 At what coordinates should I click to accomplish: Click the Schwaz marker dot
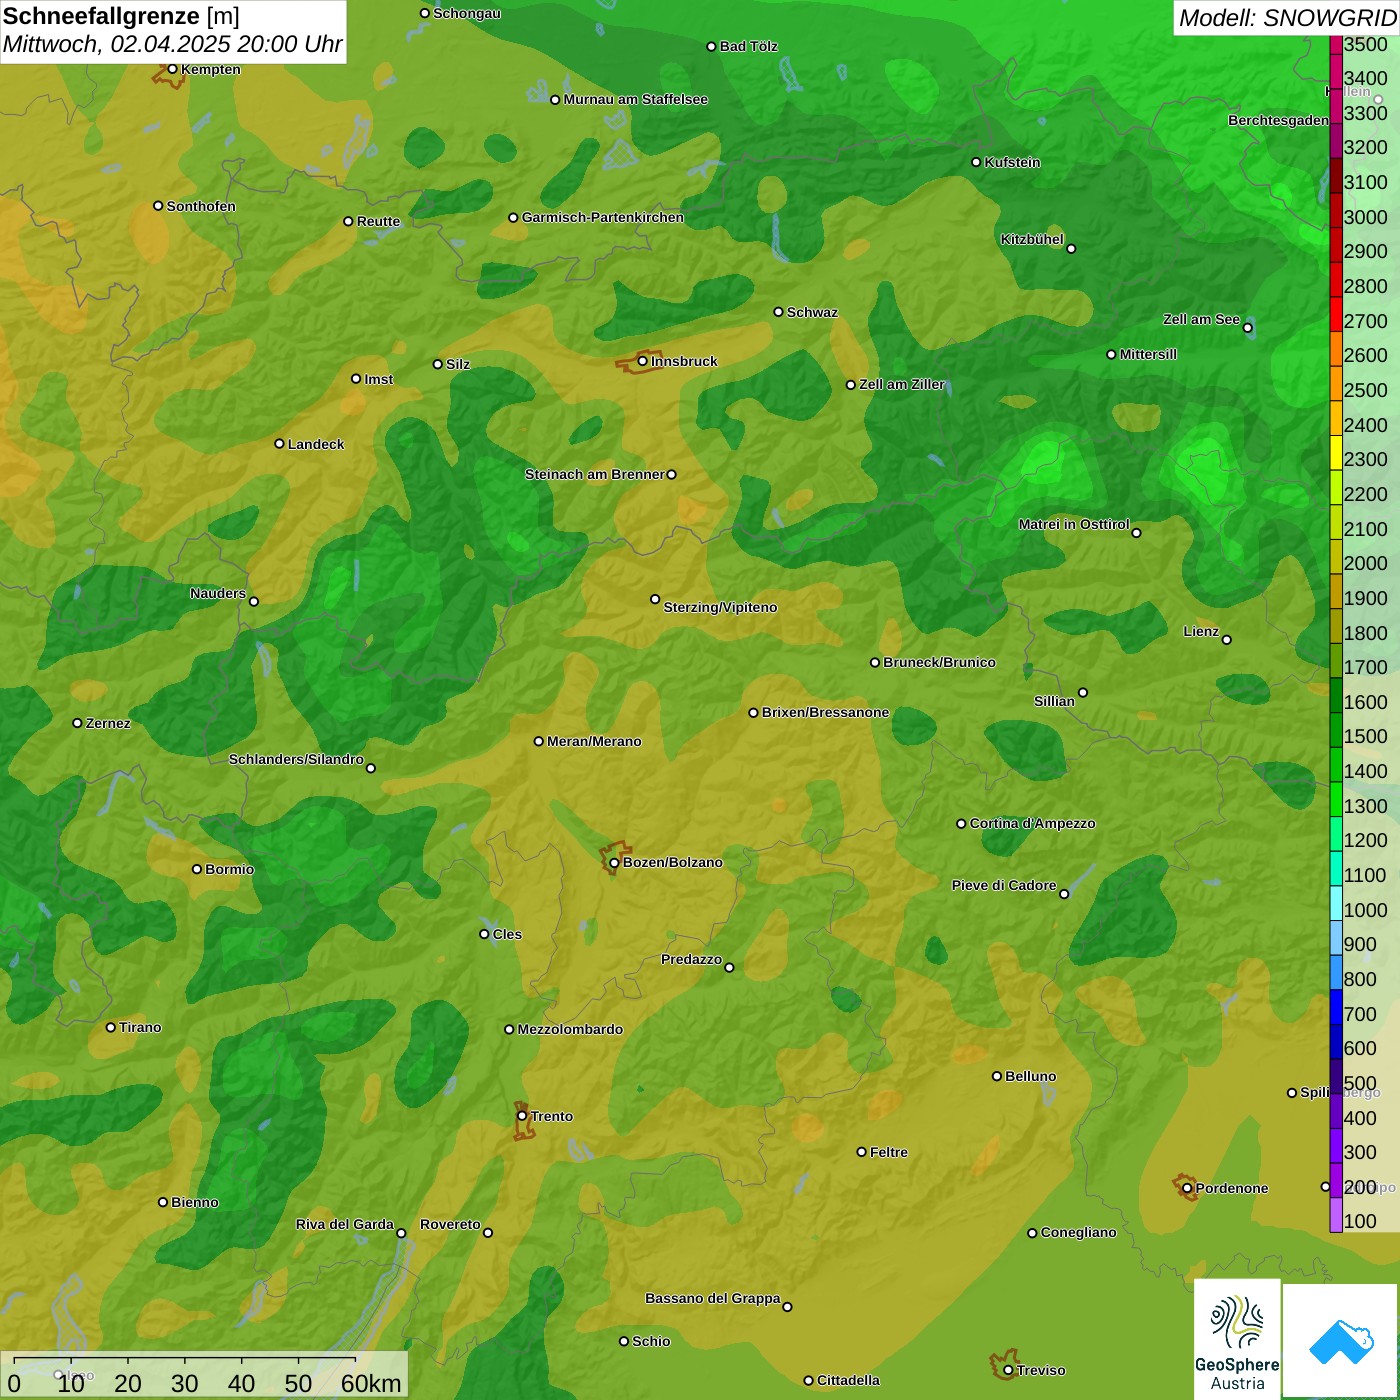(x=778, y=312)
